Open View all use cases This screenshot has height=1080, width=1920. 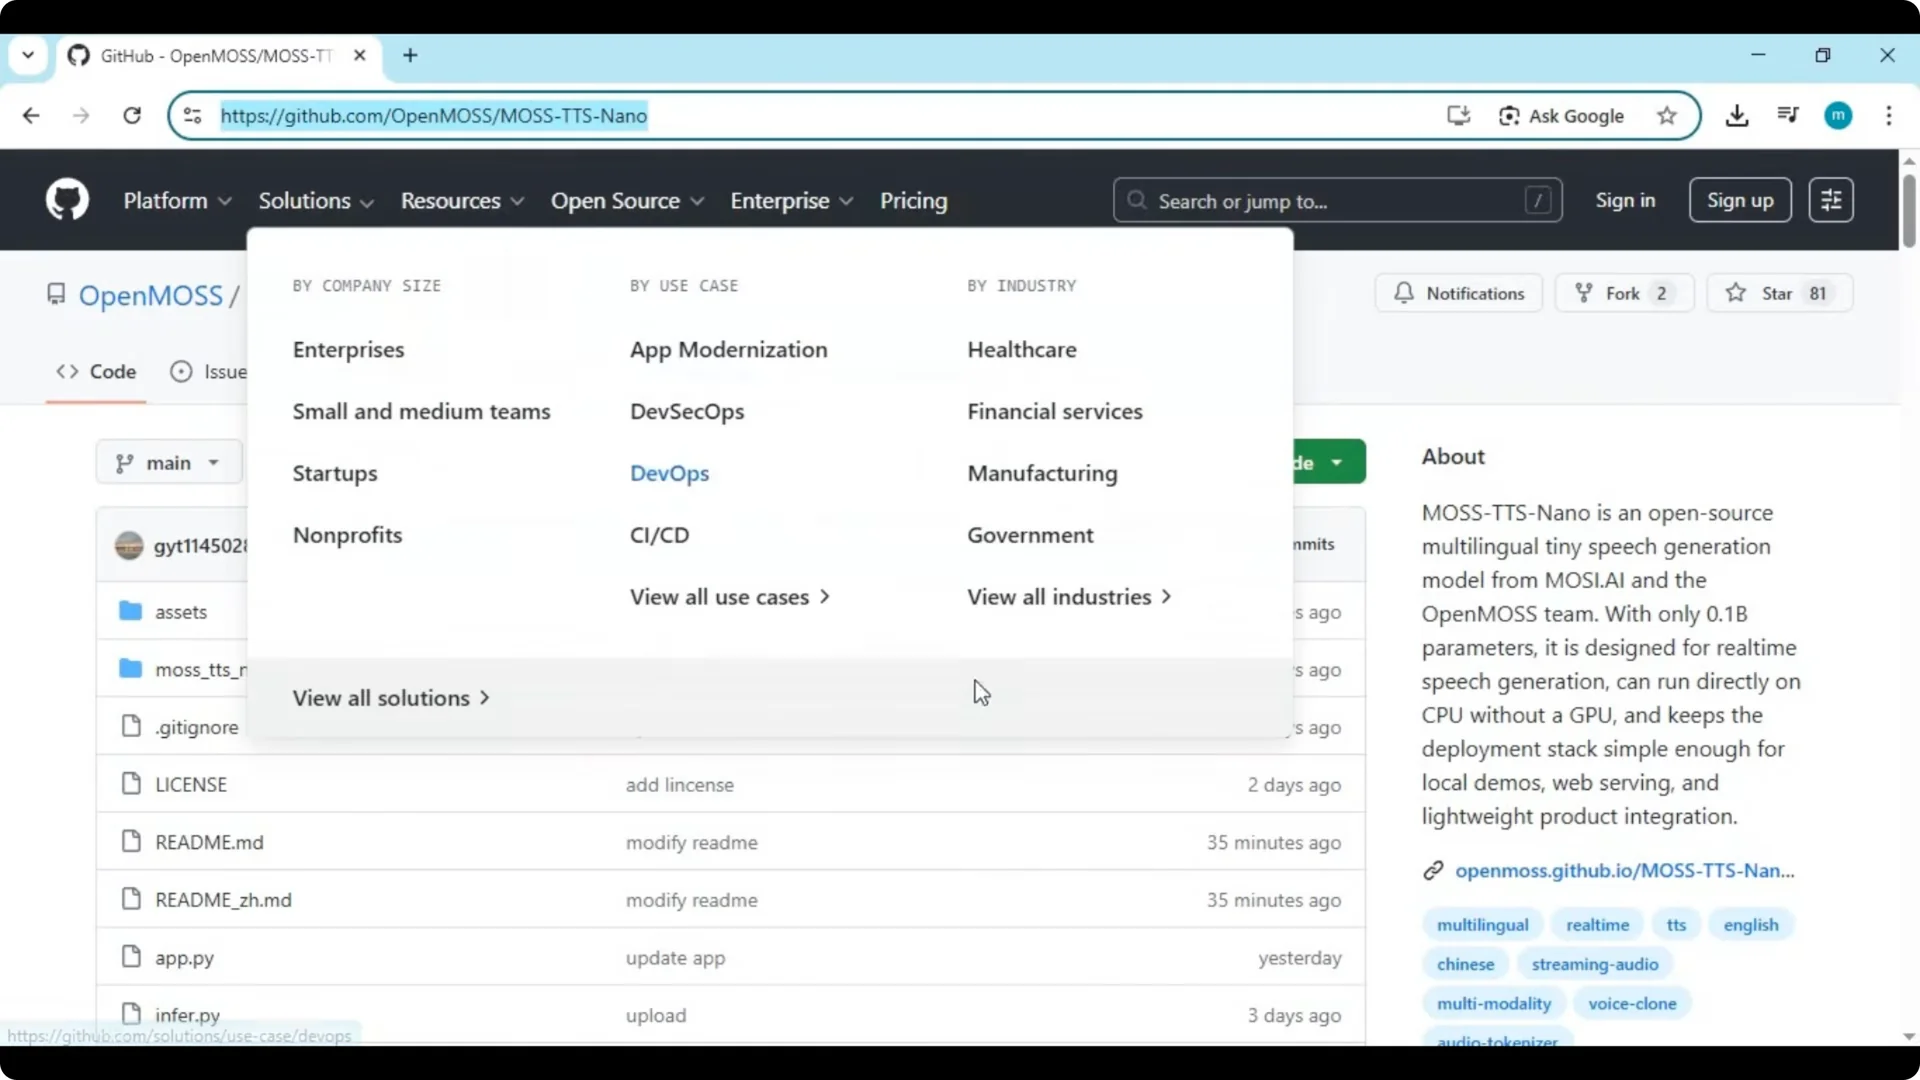[x=730, y=597]
